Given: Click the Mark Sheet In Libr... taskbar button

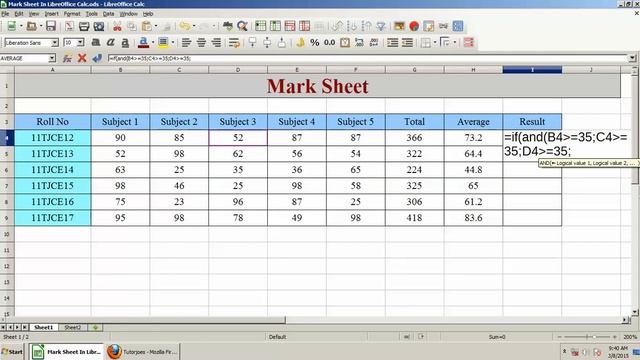Looking at the screenshot, I should (67, 352).
